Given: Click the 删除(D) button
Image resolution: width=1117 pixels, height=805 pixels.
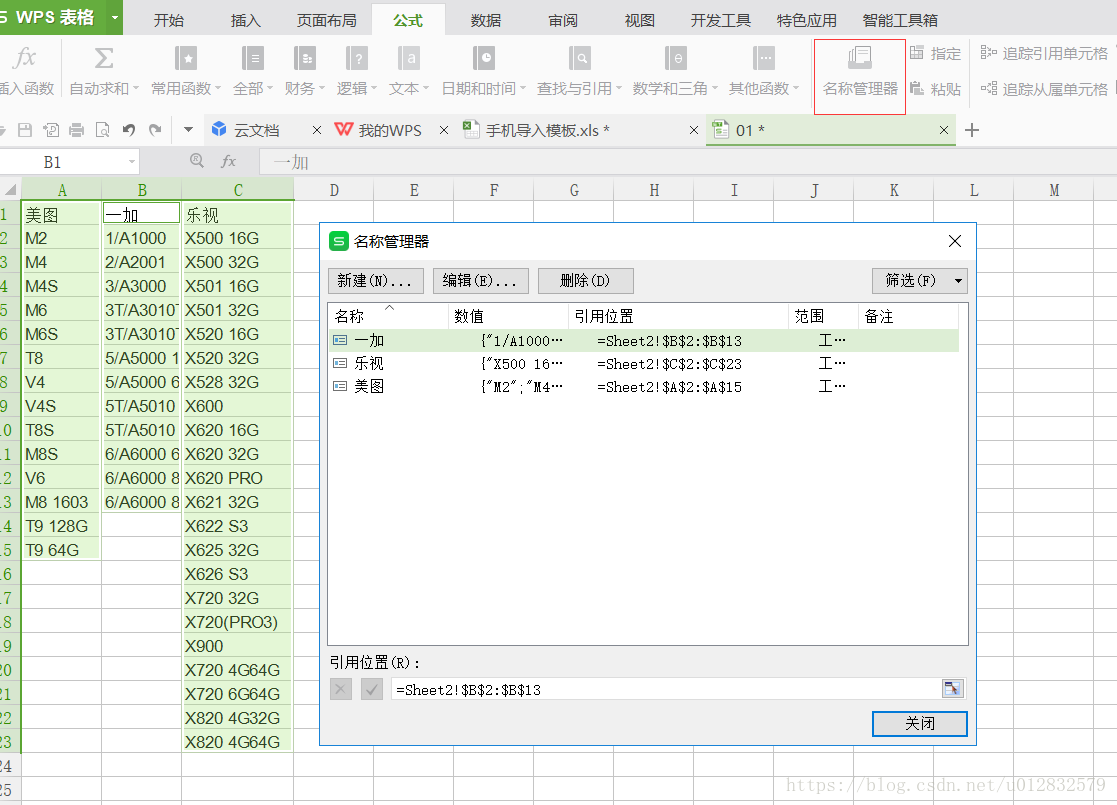Looking at the screenshot, I should pos(586,281).
